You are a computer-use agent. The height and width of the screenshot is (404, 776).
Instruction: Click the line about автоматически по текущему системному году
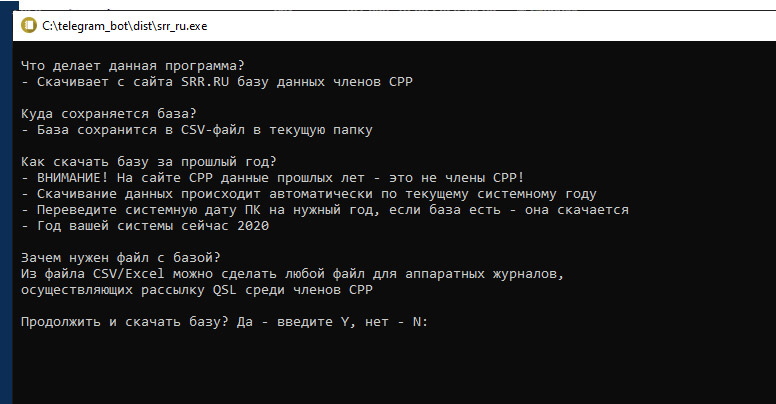click(309, 194)
